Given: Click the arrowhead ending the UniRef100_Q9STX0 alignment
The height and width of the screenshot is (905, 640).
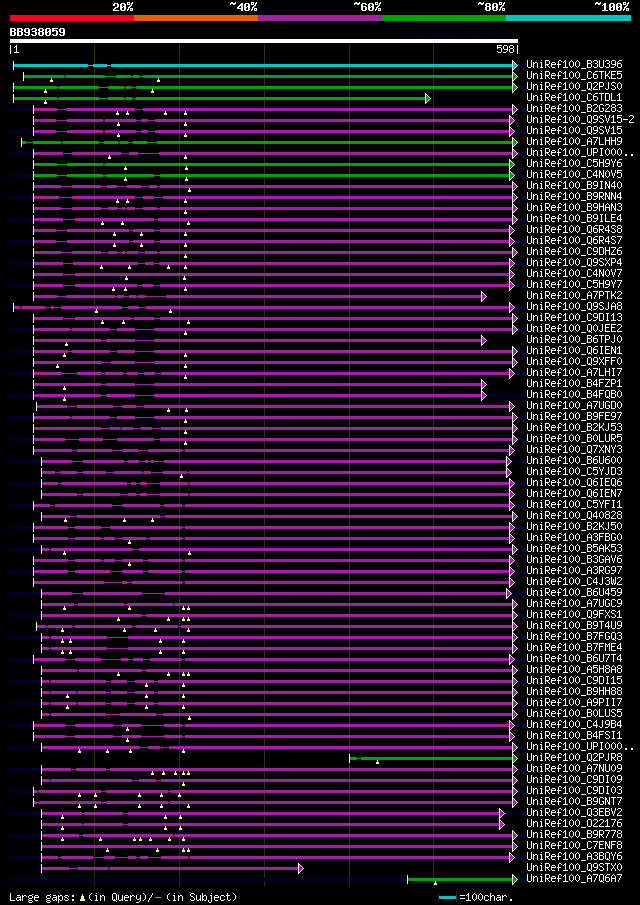Looking at the screenshot, I should click(x=300, y=868).
